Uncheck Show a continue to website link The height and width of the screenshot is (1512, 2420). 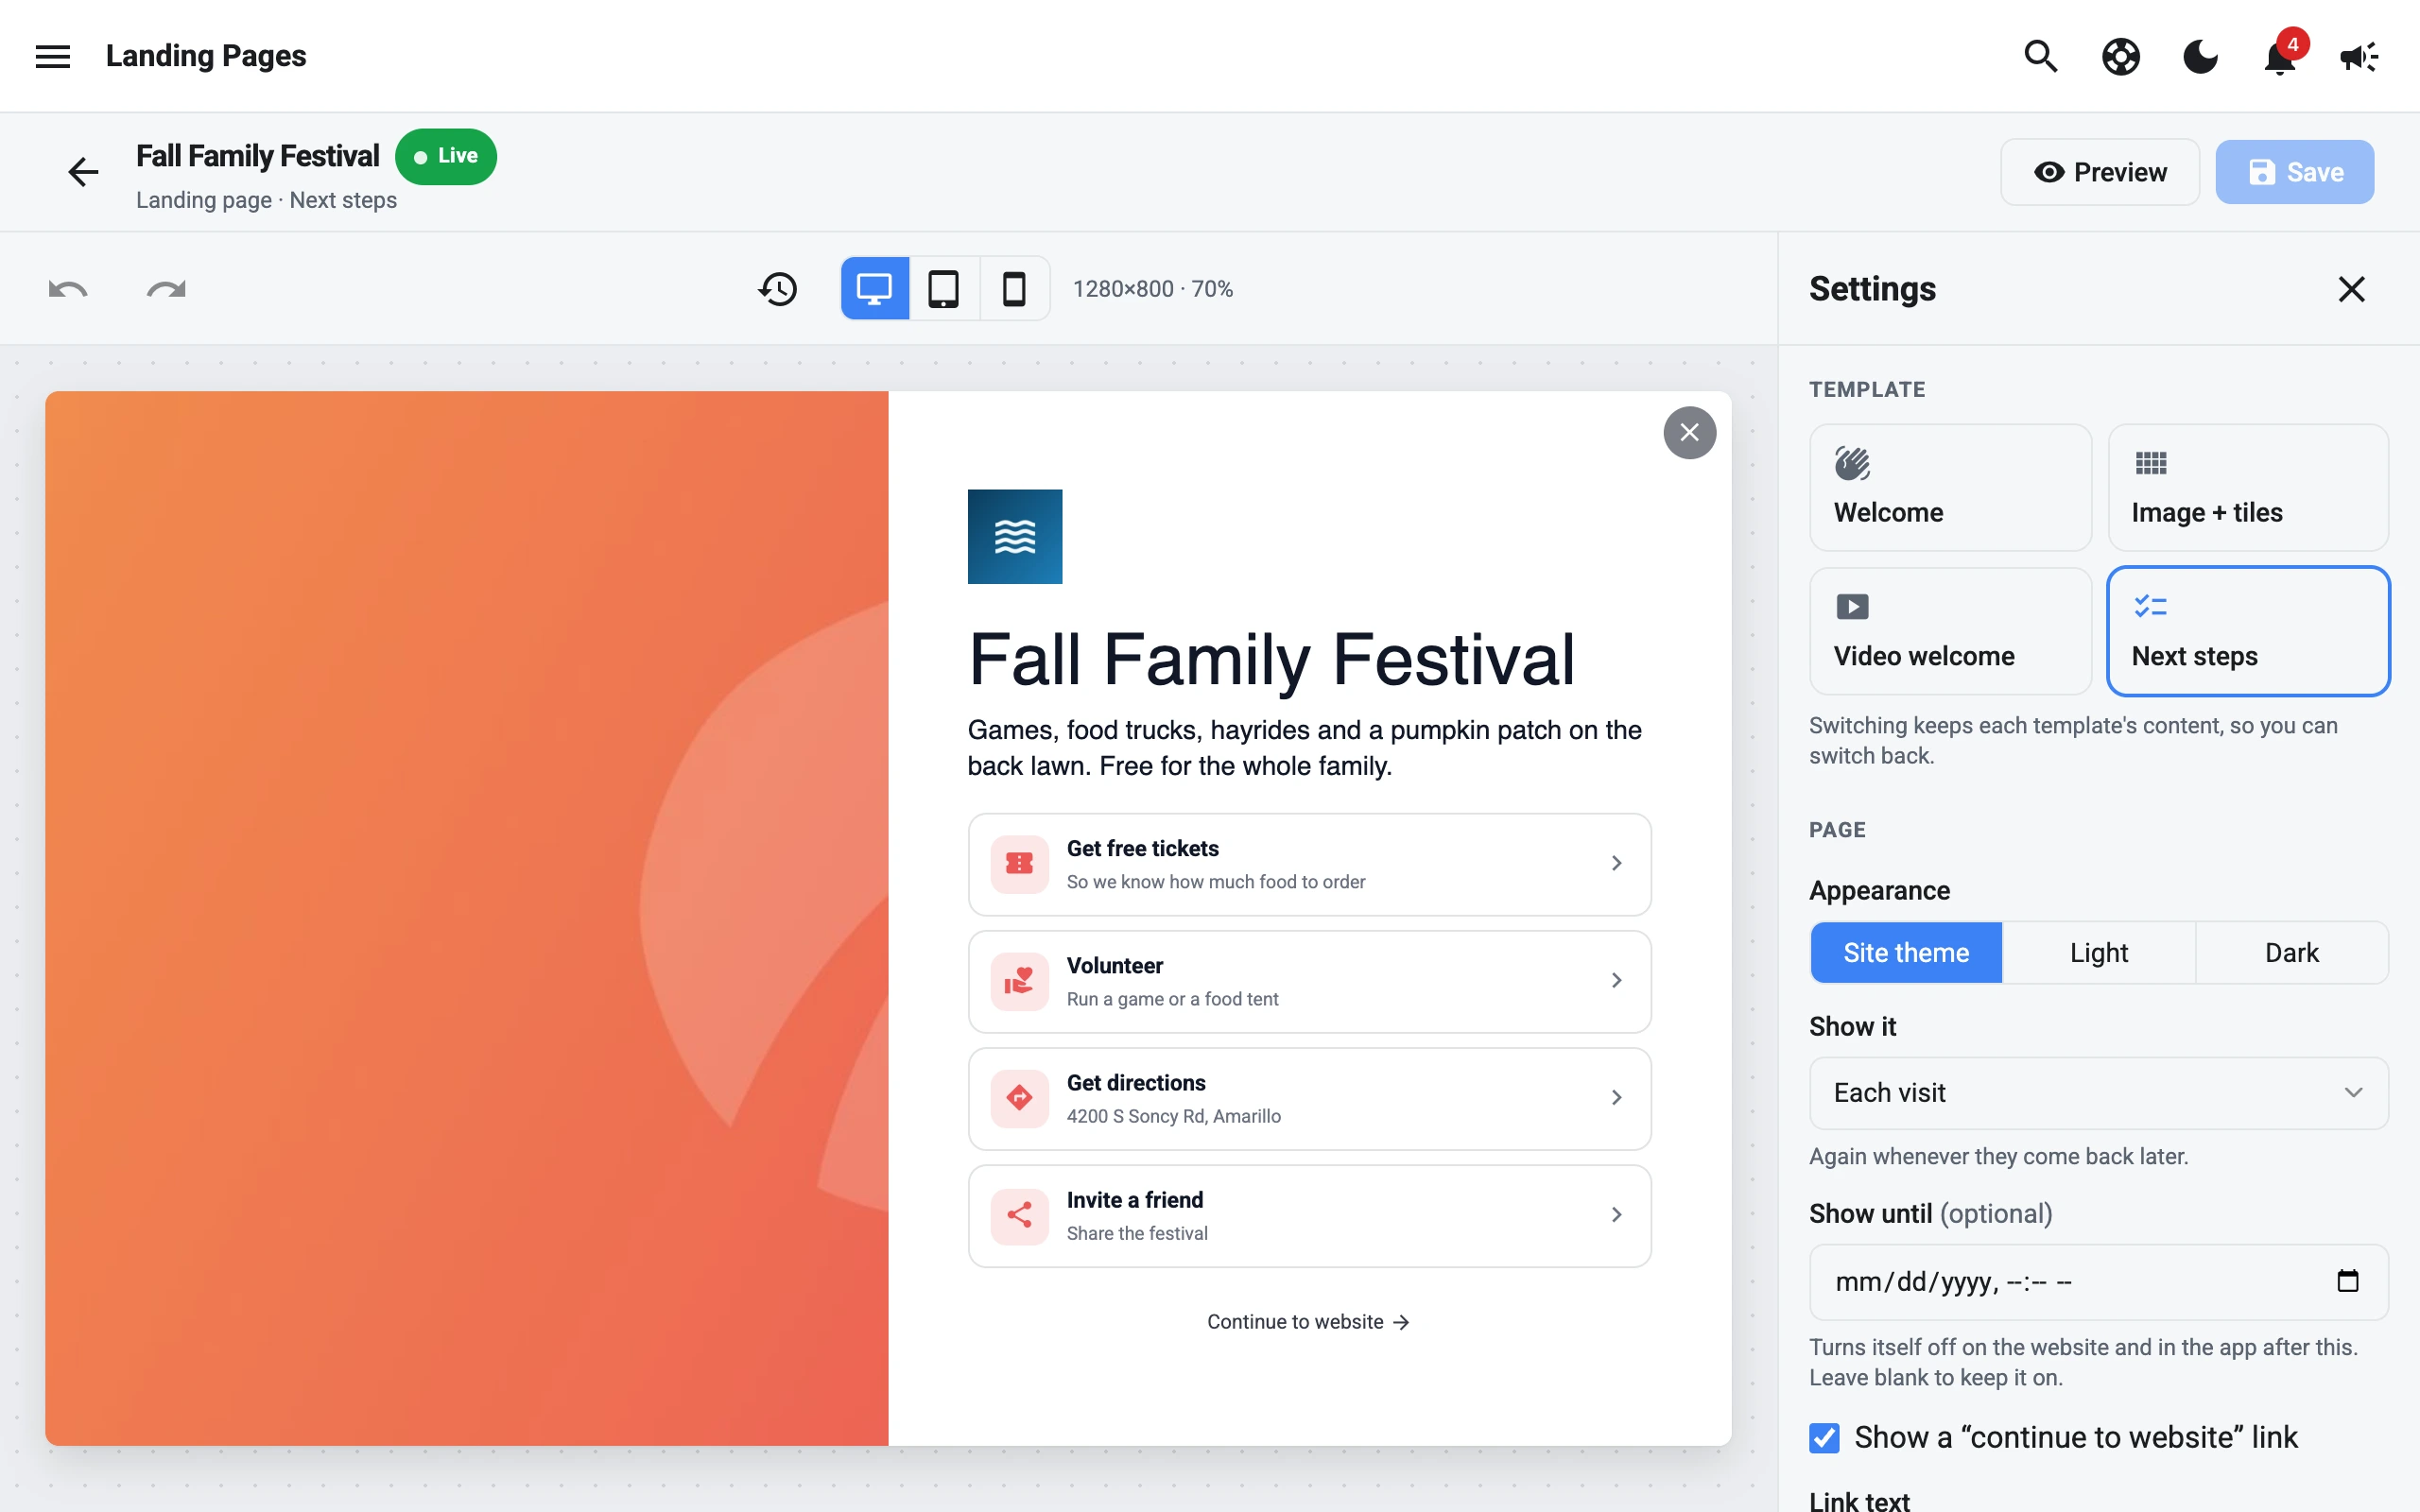[1824, 1438]
